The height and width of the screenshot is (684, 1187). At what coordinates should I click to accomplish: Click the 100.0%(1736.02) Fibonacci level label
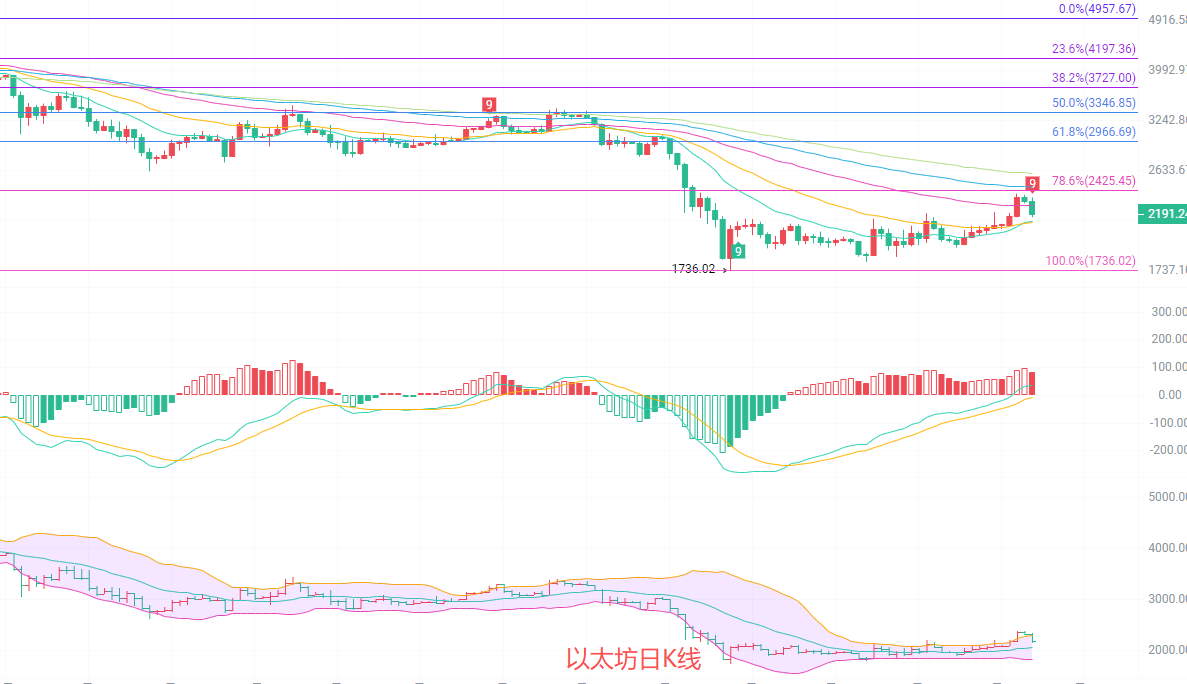(x=1090, y=261)
